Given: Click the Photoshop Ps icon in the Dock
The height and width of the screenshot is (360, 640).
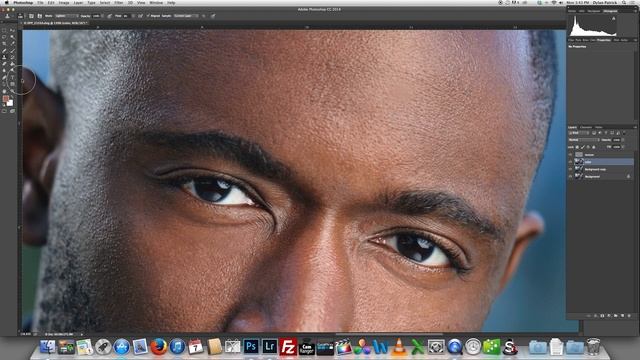Looking at the screenshot, I should (251, 347).
